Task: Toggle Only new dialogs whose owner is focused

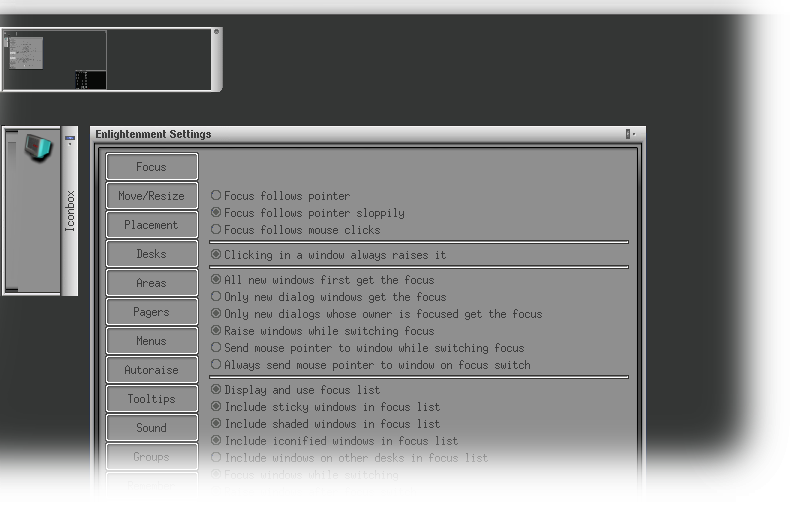Action: point(377,314)
